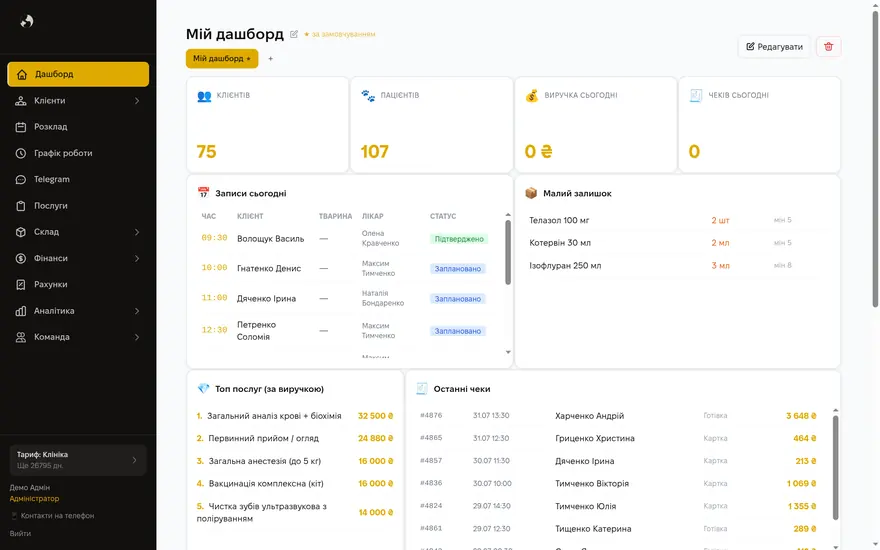Screen dimensions: 880x550
Task: Click down arrow of Записи сьогодні scrollbar
Action: (x=508, y=352)
